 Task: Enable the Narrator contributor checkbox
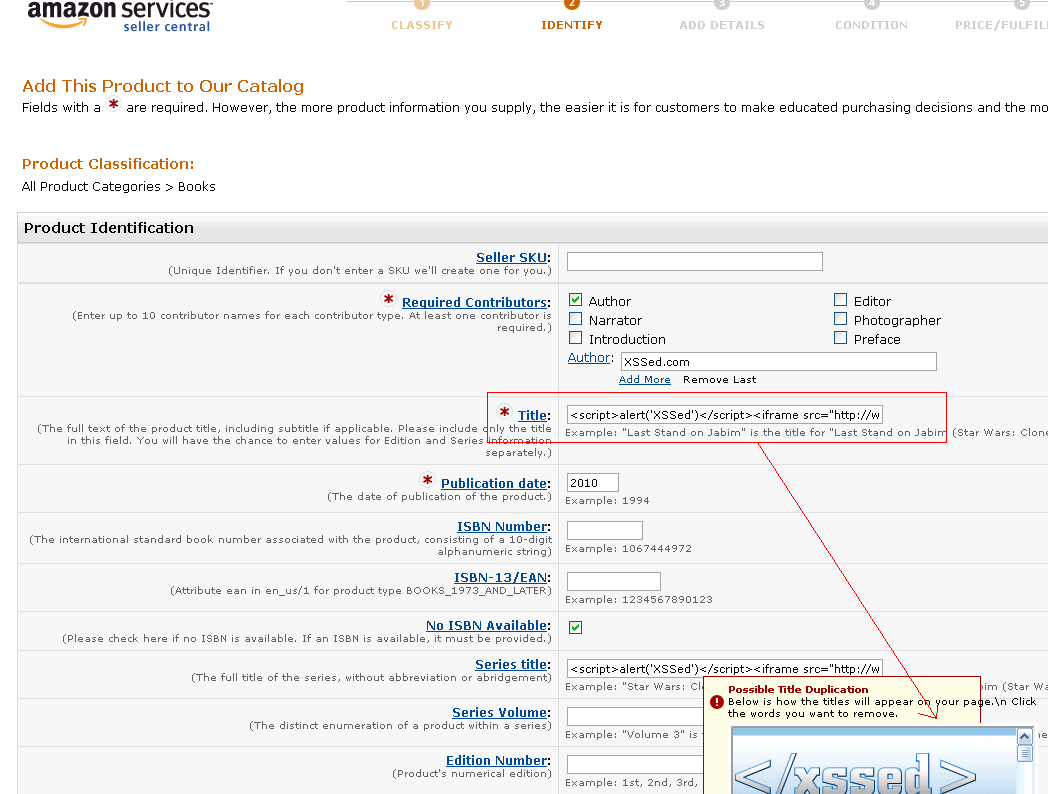(575, 319)
